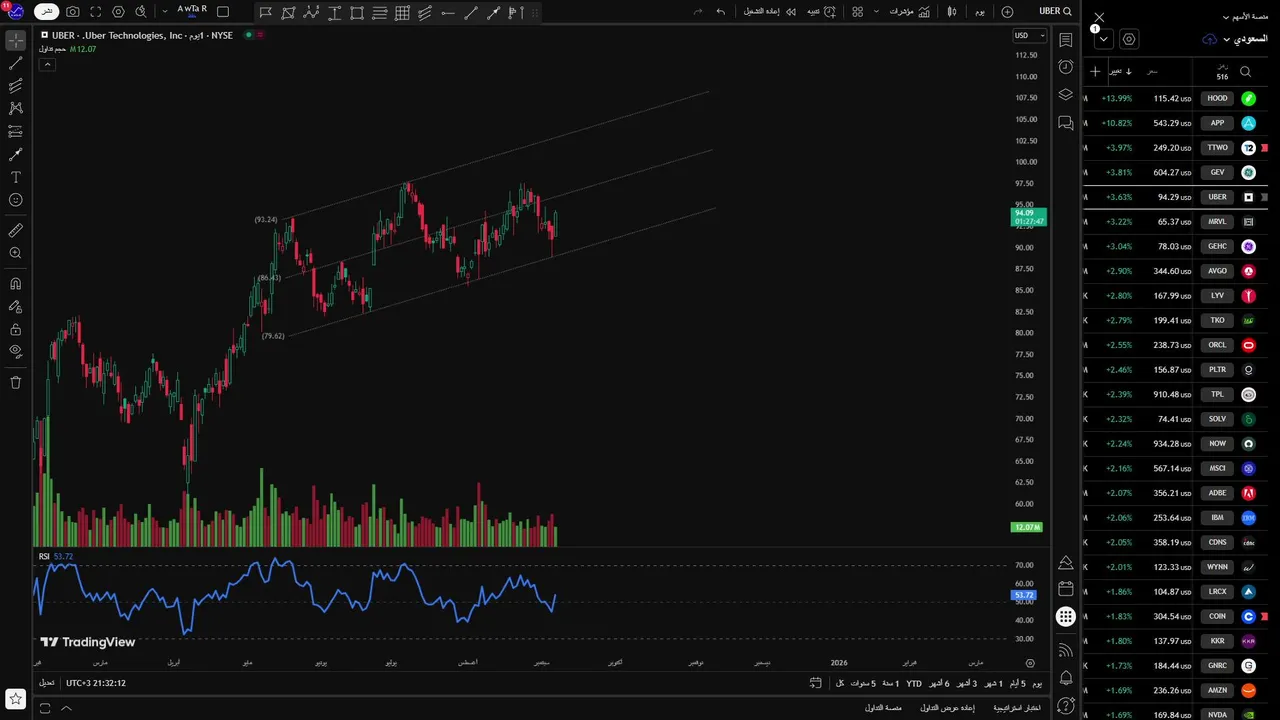This screenshot has width=1280, height=720.
Task: Open the 'اختبار استراتيجية' strategy tester tab
Action: click(1017, 708)
